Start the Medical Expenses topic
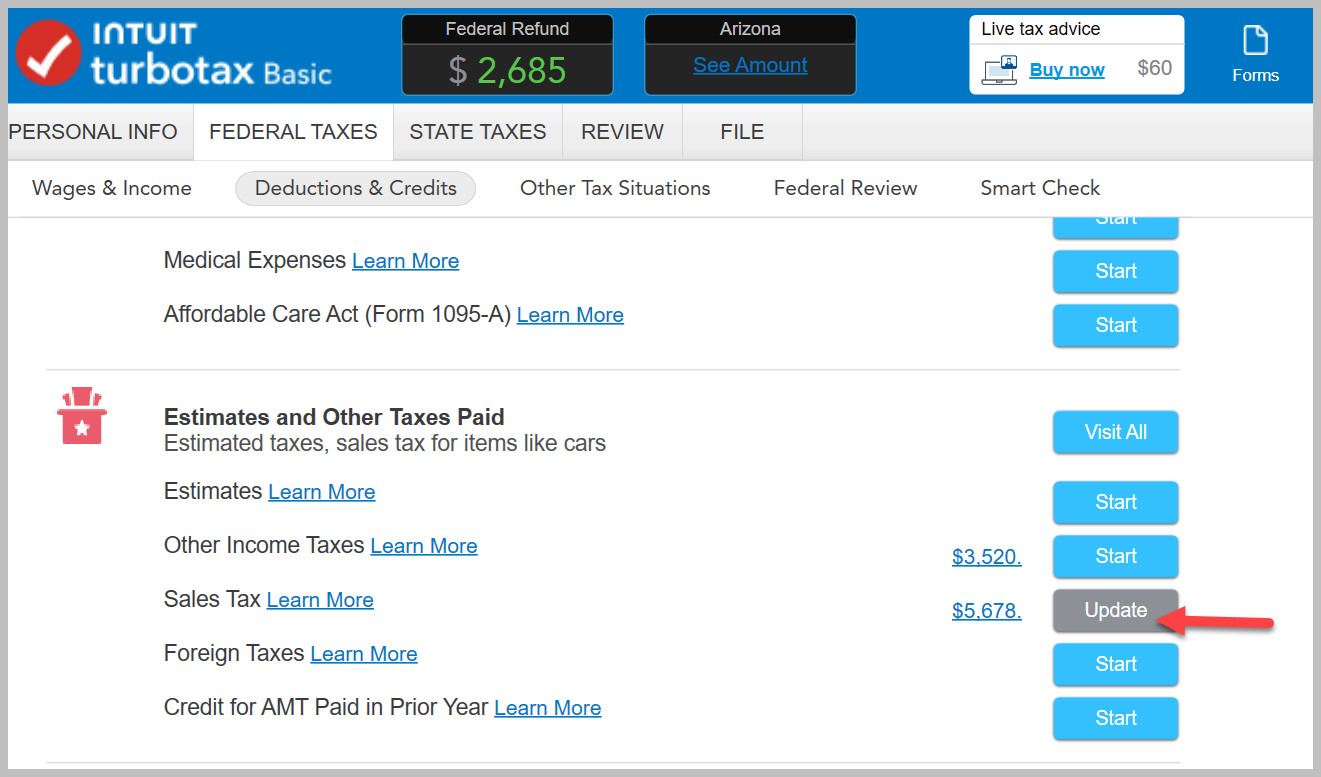 coord(1115,271)
